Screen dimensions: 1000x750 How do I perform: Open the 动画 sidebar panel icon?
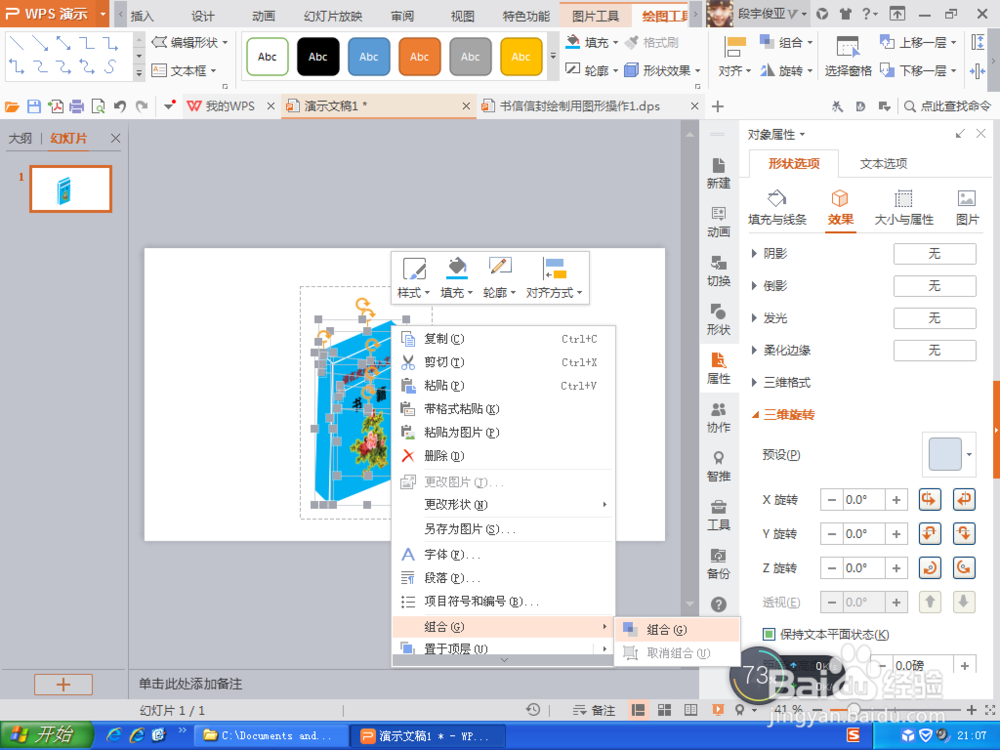pos(719,222)
